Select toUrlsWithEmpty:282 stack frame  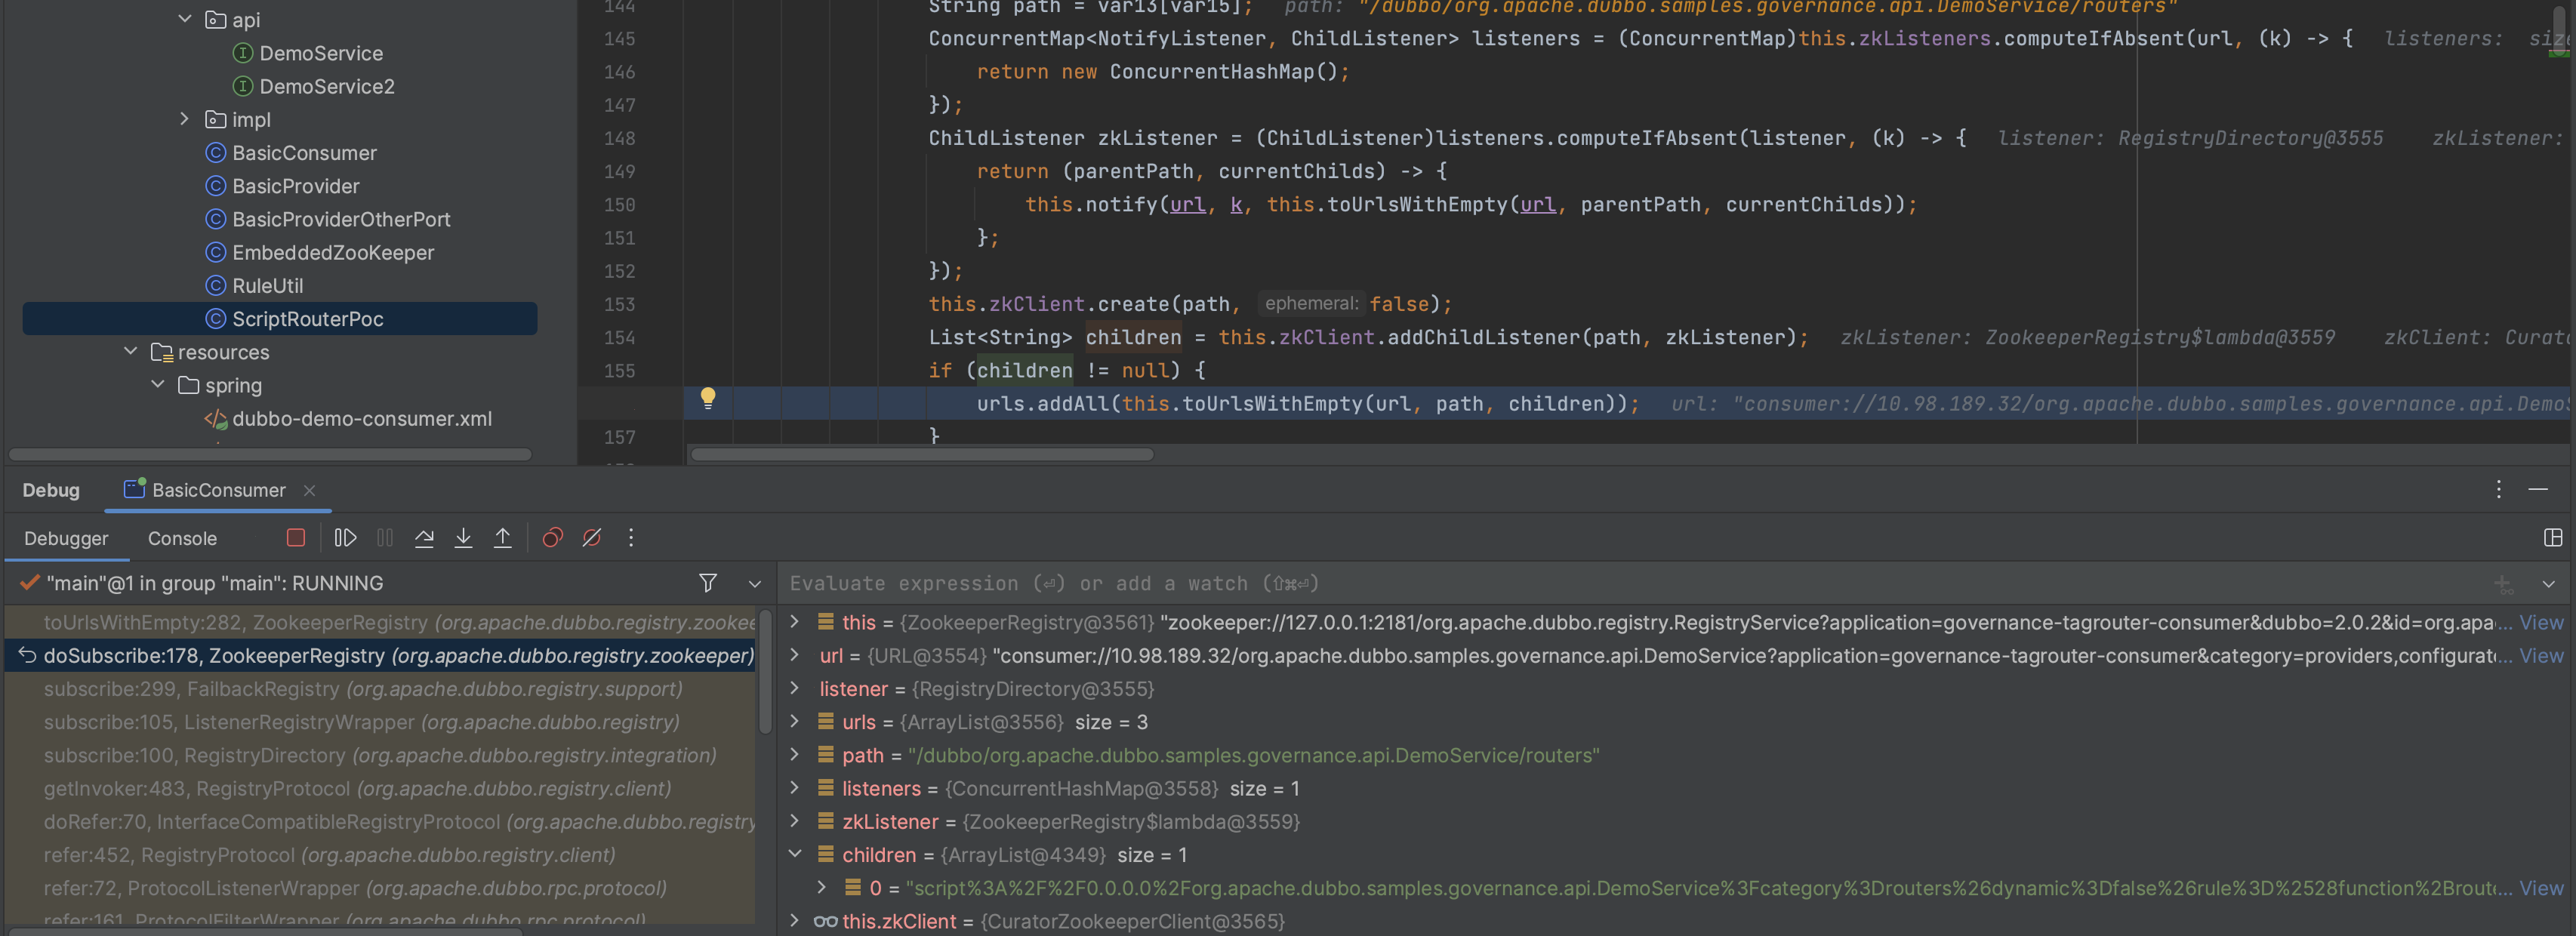[x=380, y=622]
